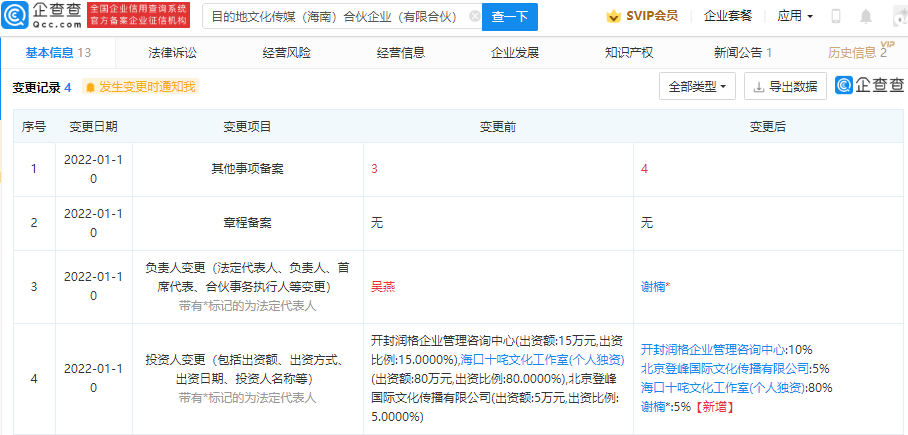Switch to 历史信息 tab

pyautogui.click(x=857, y=53)
